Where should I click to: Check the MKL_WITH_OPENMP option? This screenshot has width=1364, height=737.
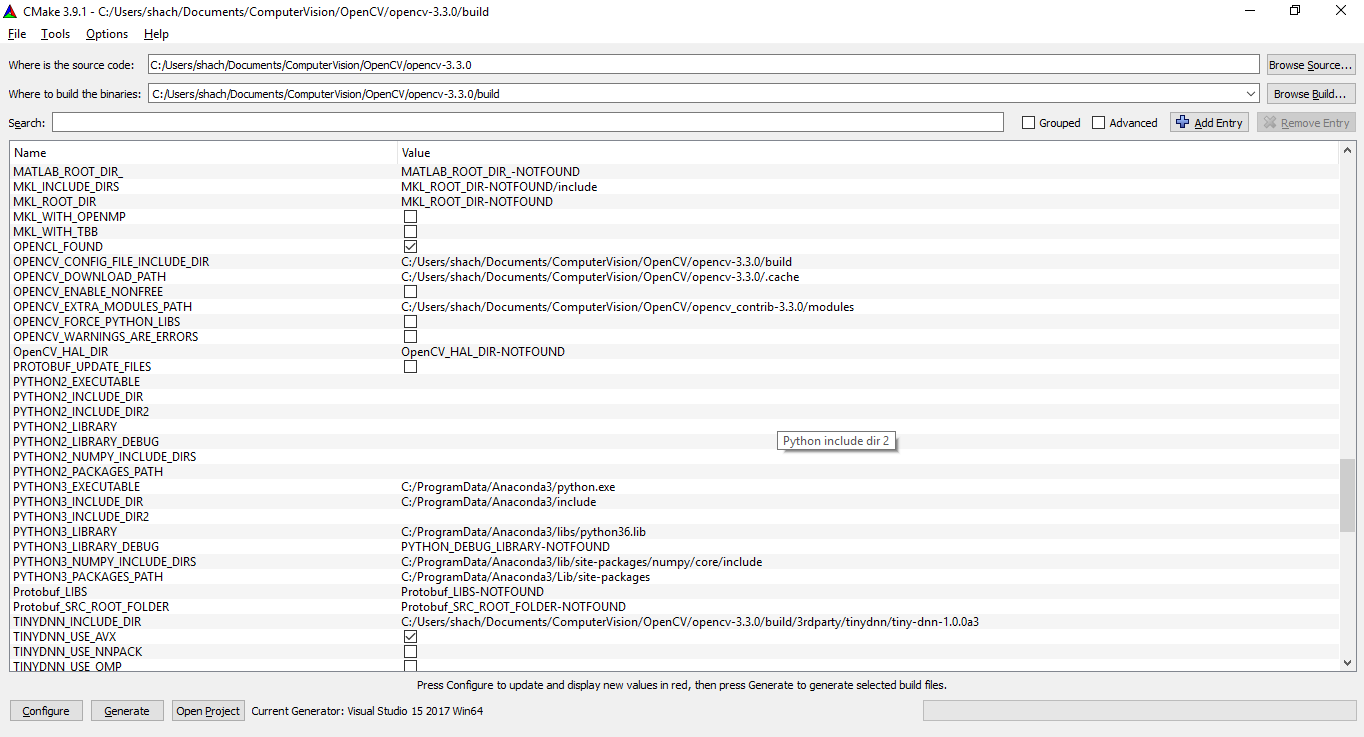tap(410, 216)
